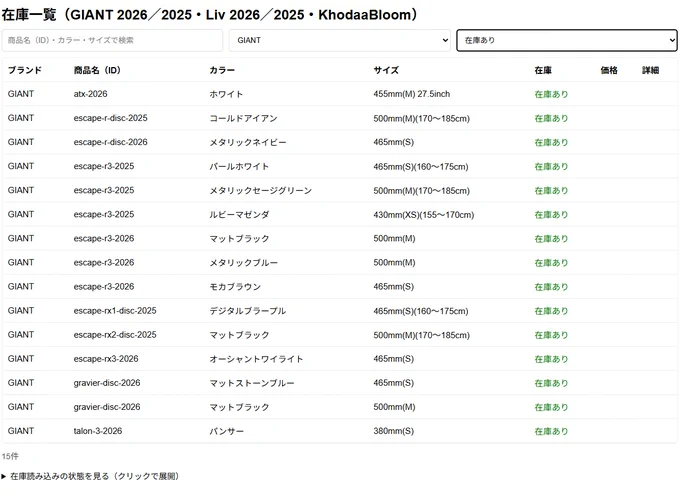Select the escape-rx1-disc-2025 product cell
680x497 pixels.
click(115, 311)
